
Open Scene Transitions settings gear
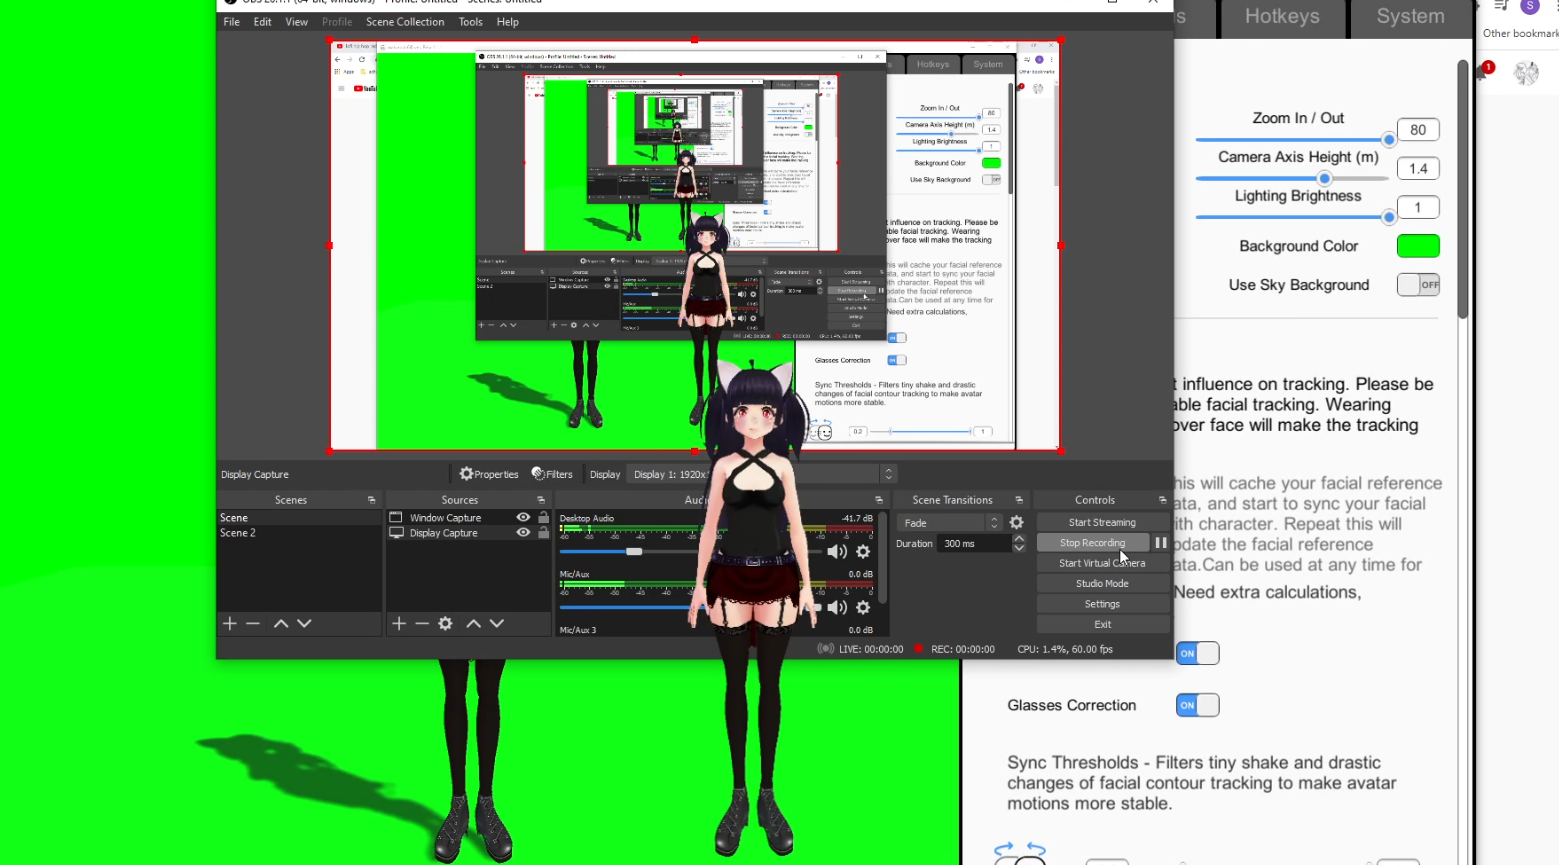pyautogui.click(x=1016, y=523)
